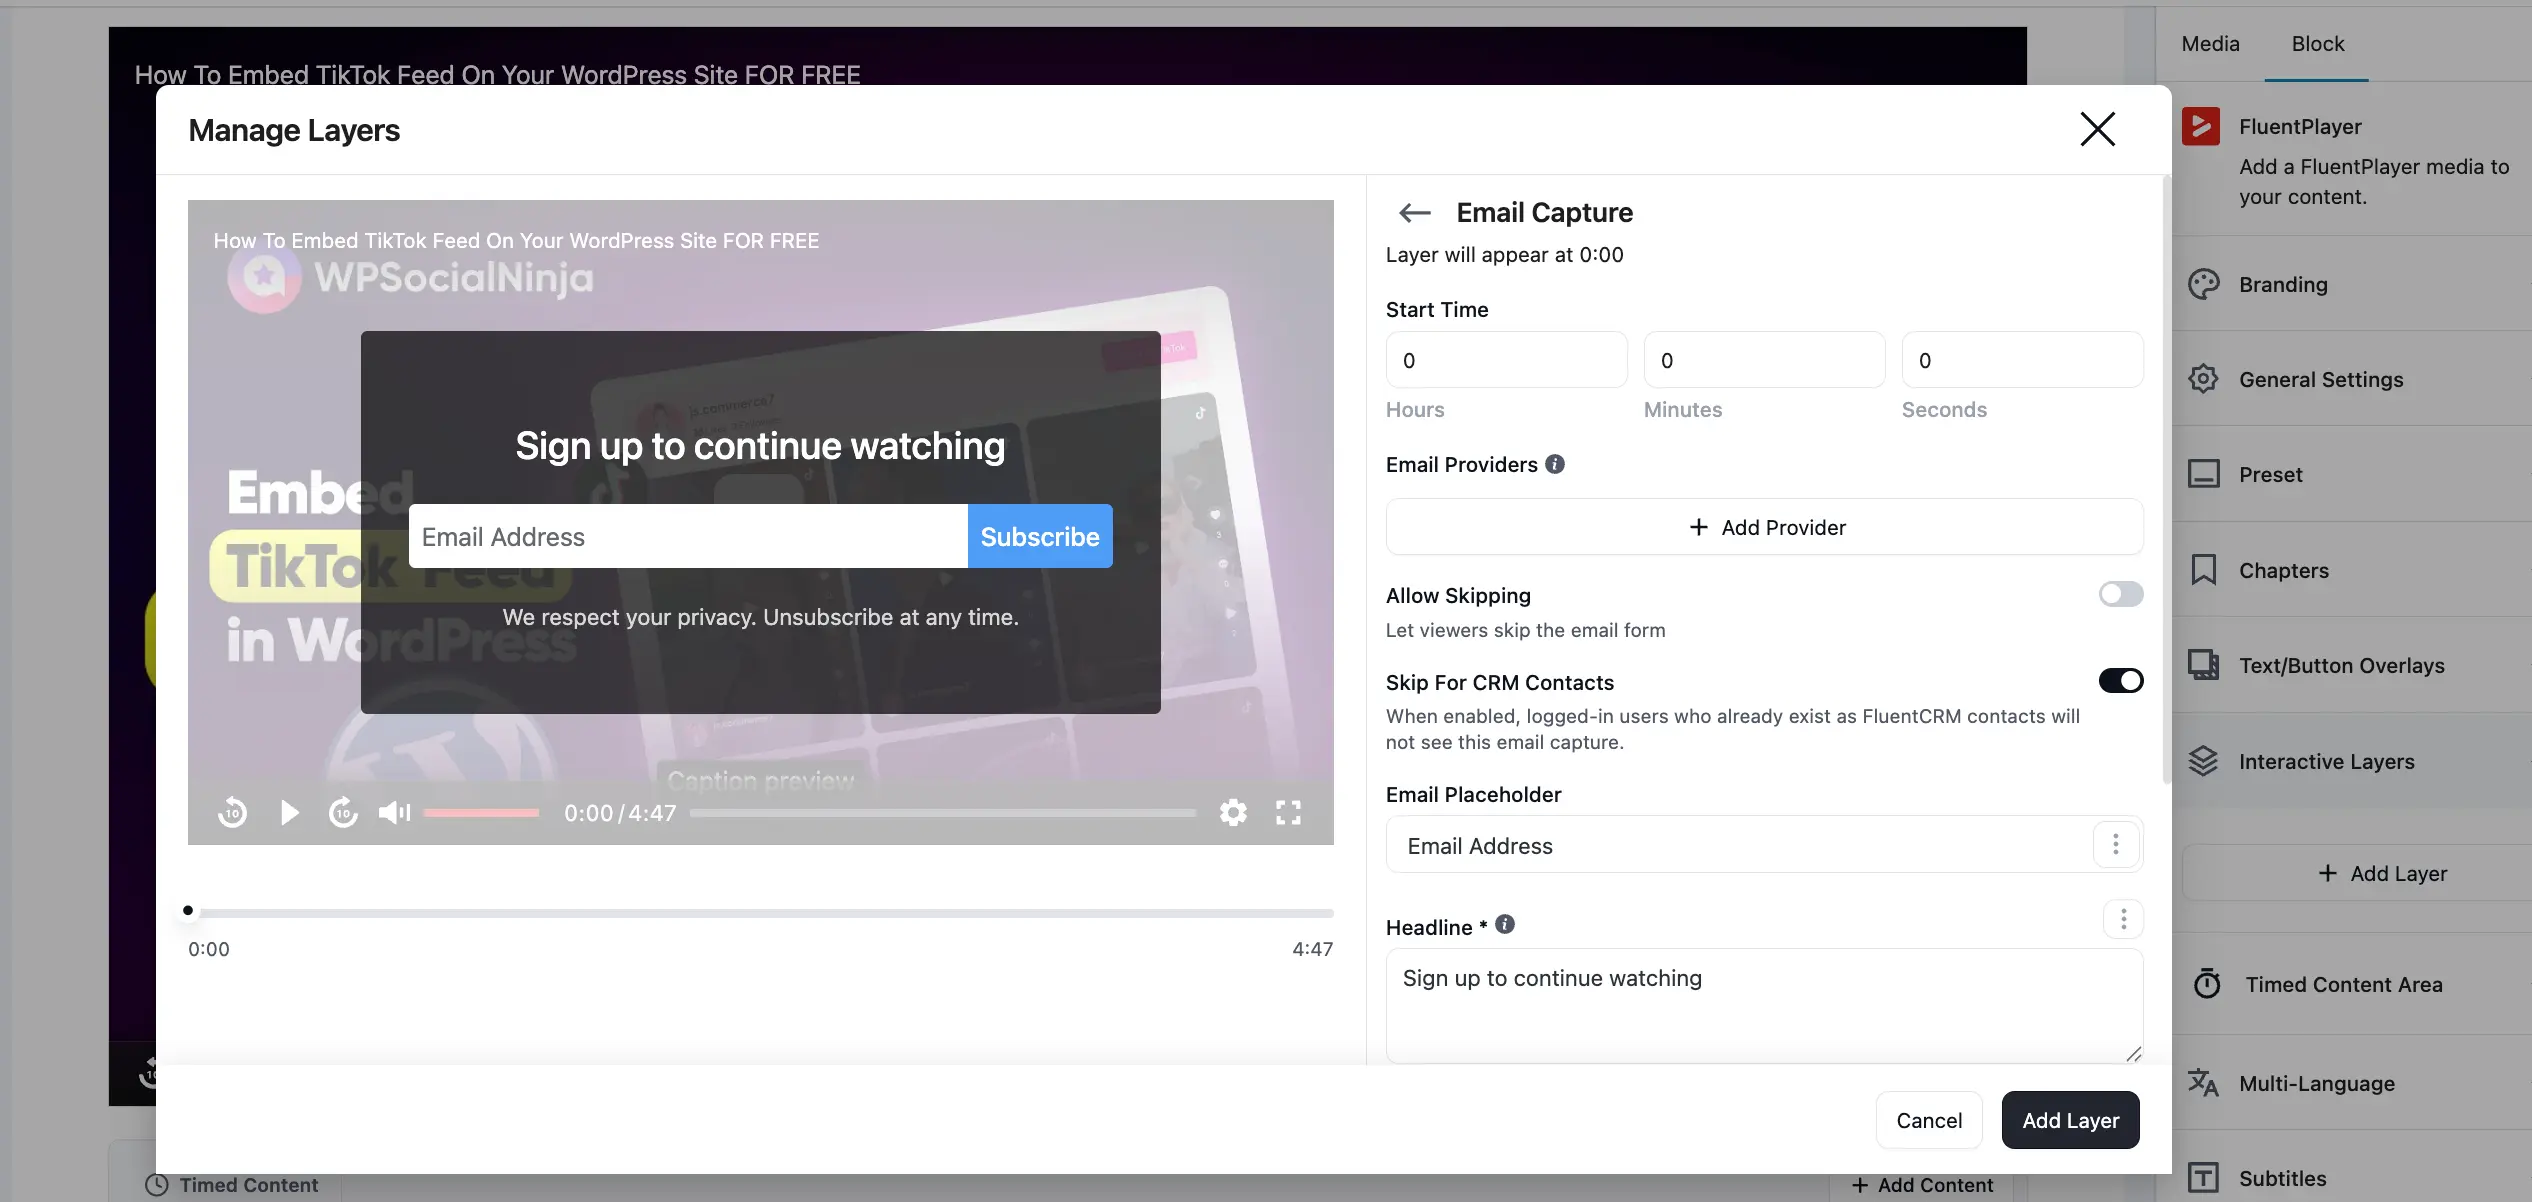Show Email Providers info tooltip
Viewport: 2532px width, 1202px height.
tap(1554, 464)
